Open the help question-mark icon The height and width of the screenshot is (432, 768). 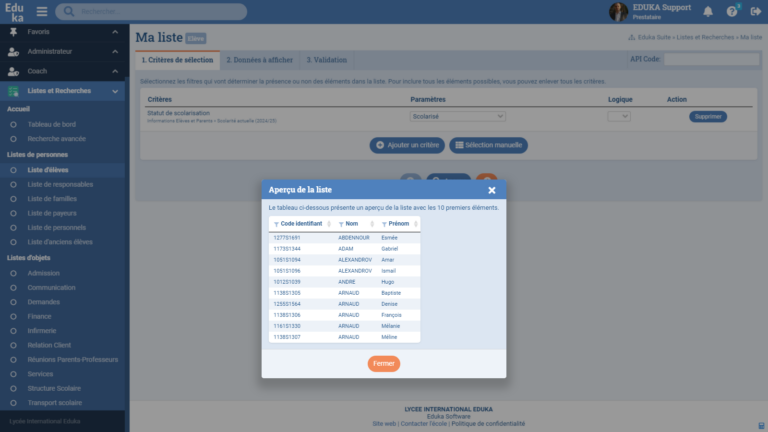[732, 11]
